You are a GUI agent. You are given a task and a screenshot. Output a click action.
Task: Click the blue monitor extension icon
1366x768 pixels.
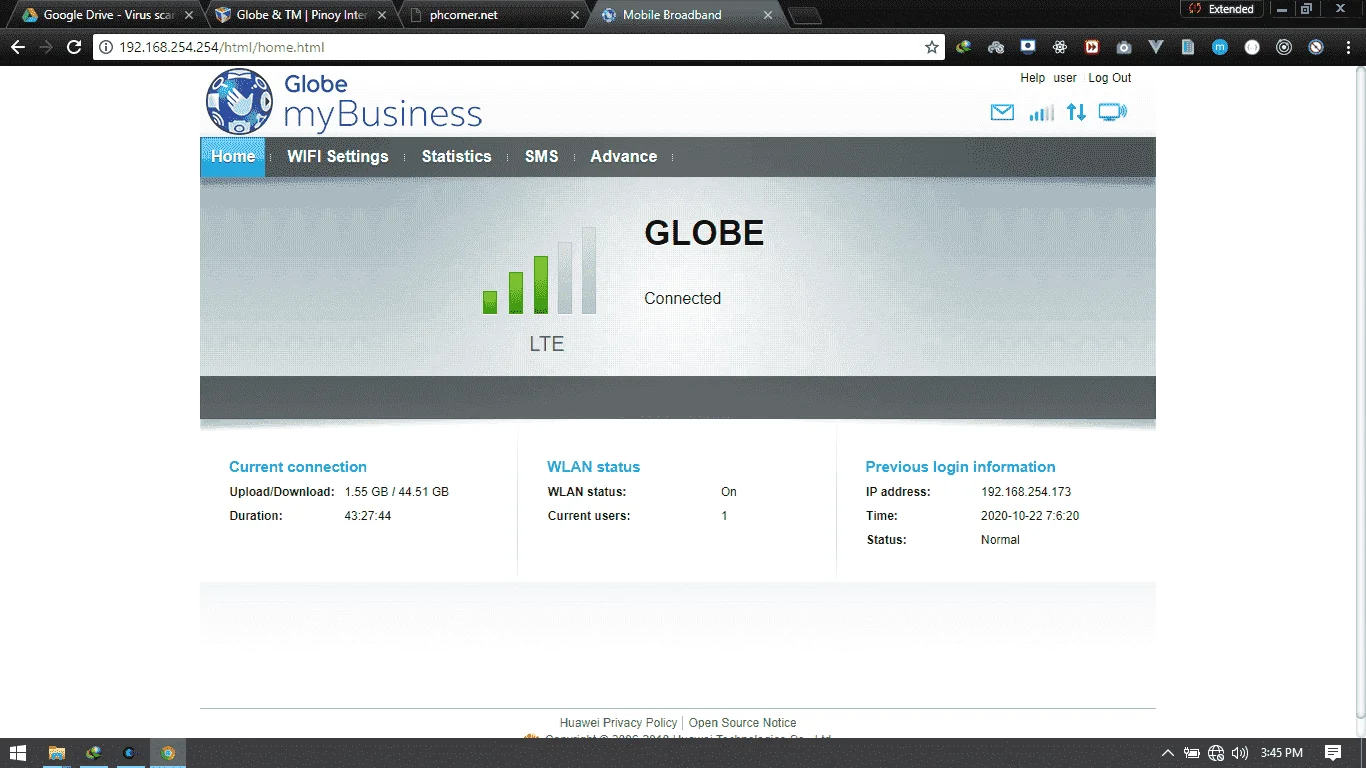coord(1027,47)
